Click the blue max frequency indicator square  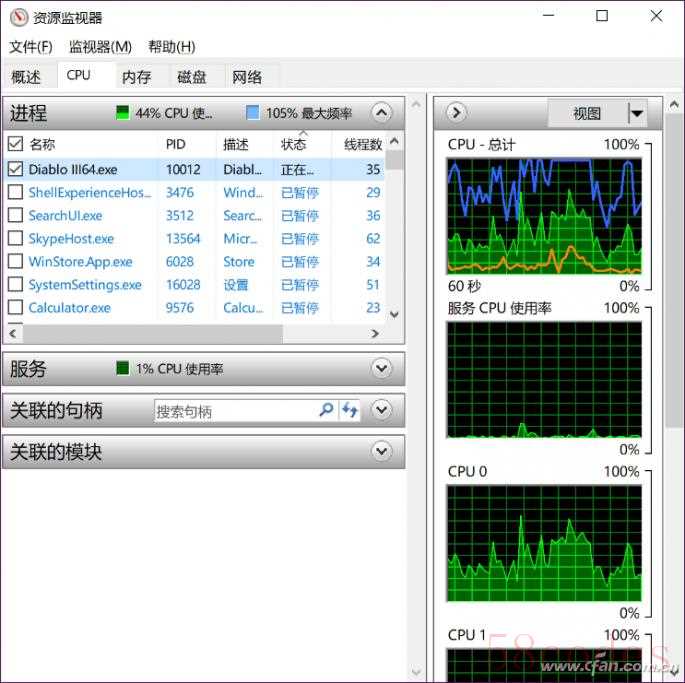click(253, 113)
